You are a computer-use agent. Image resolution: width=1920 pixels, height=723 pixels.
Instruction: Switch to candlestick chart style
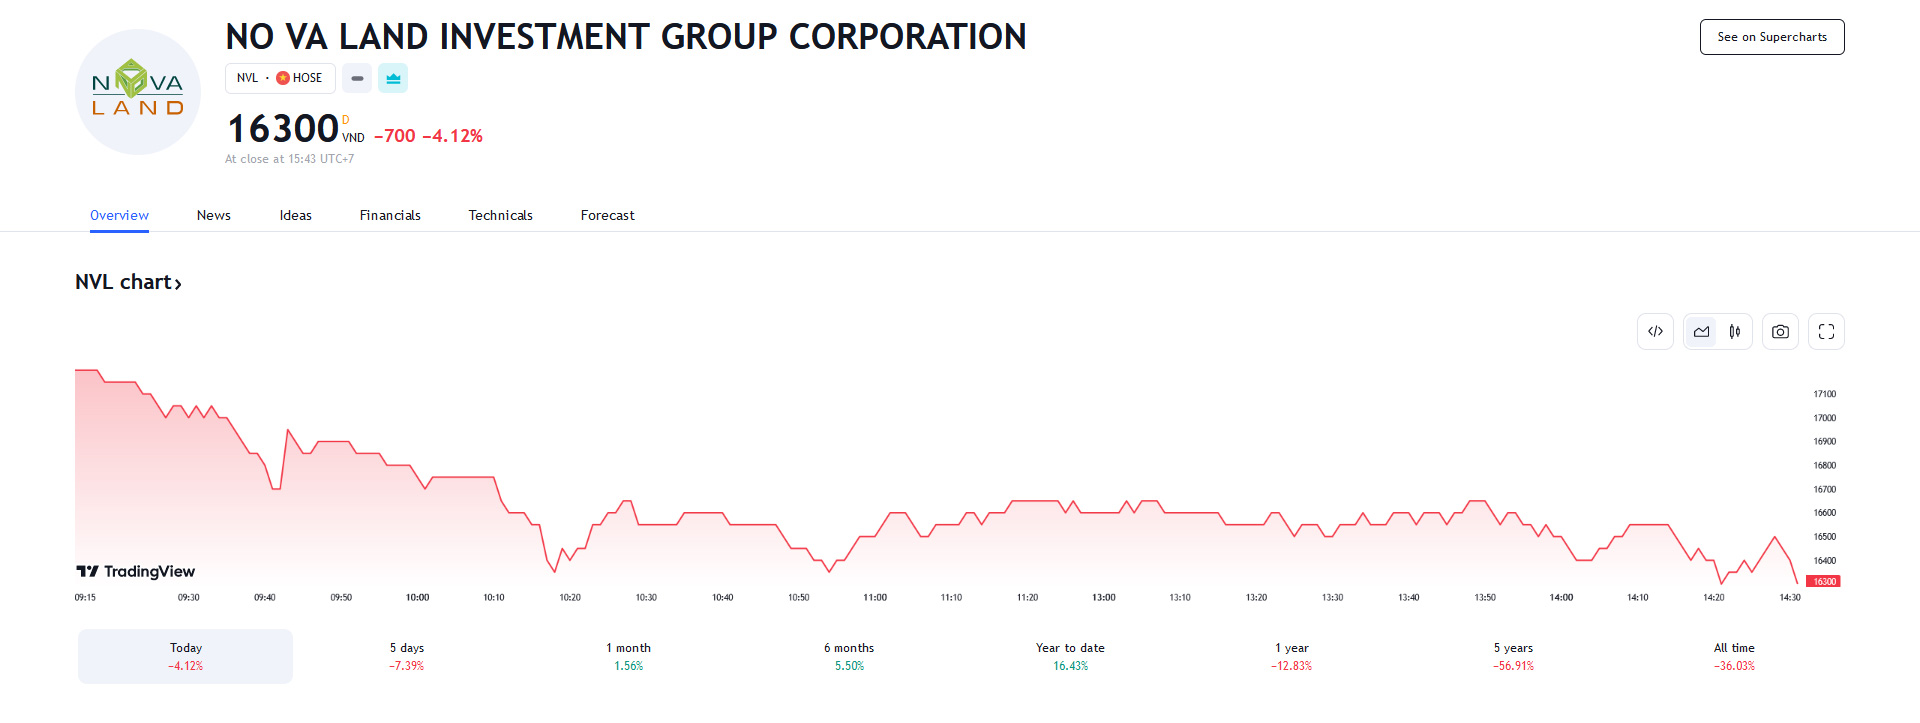click(x=1735, y=332)
